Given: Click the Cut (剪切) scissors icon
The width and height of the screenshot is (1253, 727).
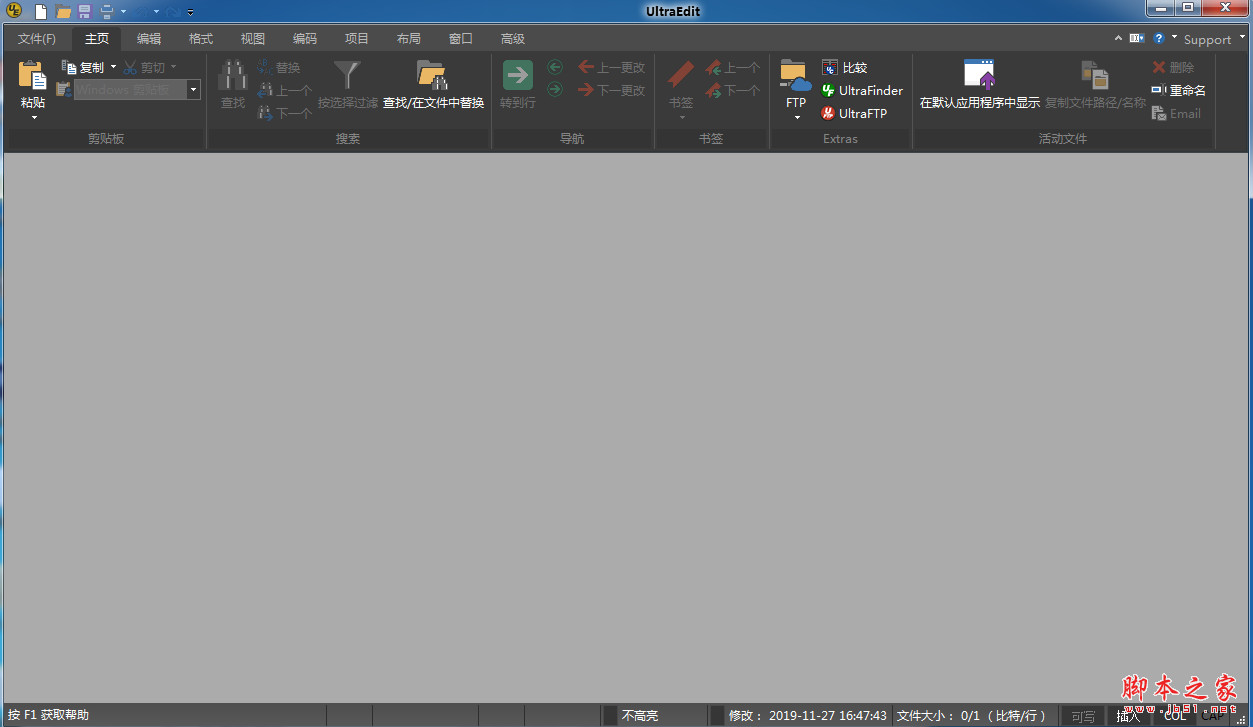Looking at the screenshot, I should tap(131, 67).
